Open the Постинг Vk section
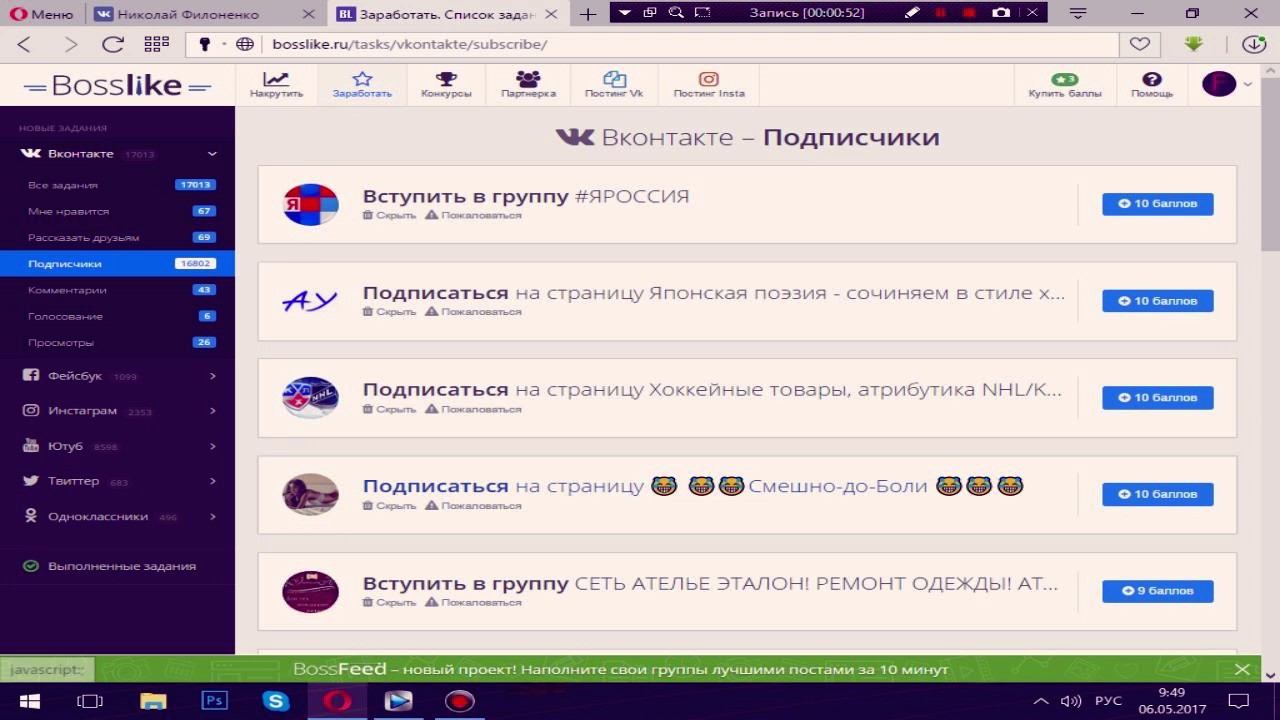This screenshot has height=720, width=1280. tap(614, 85)
